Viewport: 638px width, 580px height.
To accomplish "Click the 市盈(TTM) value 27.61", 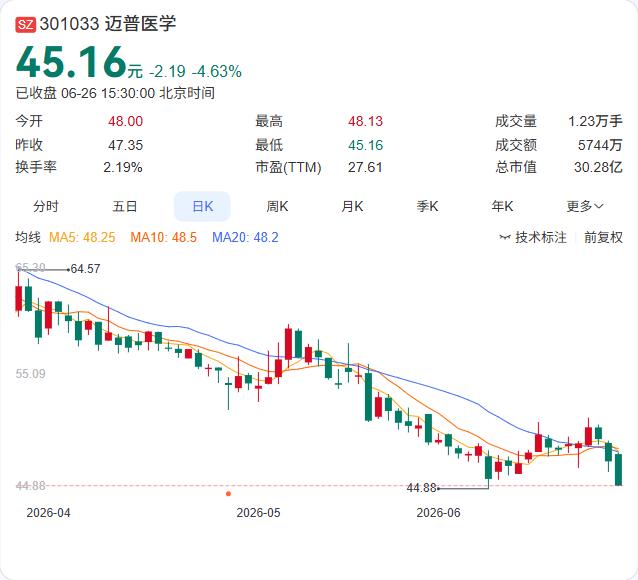I will 365,167.
